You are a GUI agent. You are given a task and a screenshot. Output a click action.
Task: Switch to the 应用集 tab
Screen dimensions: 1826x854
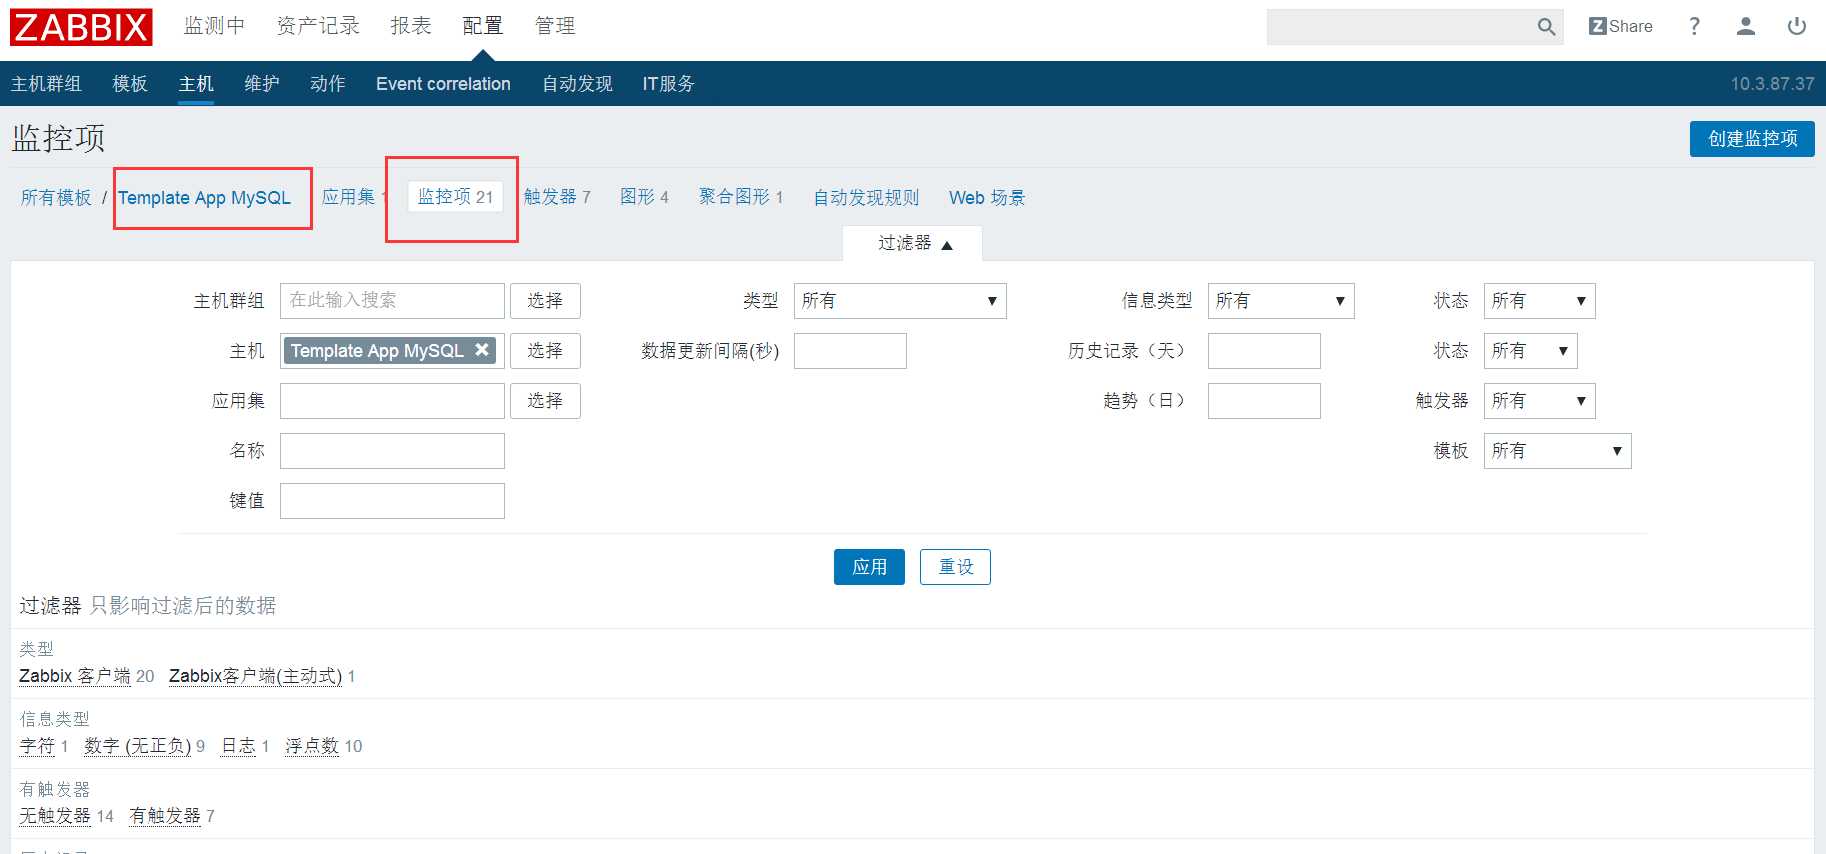tap(349, 197)
